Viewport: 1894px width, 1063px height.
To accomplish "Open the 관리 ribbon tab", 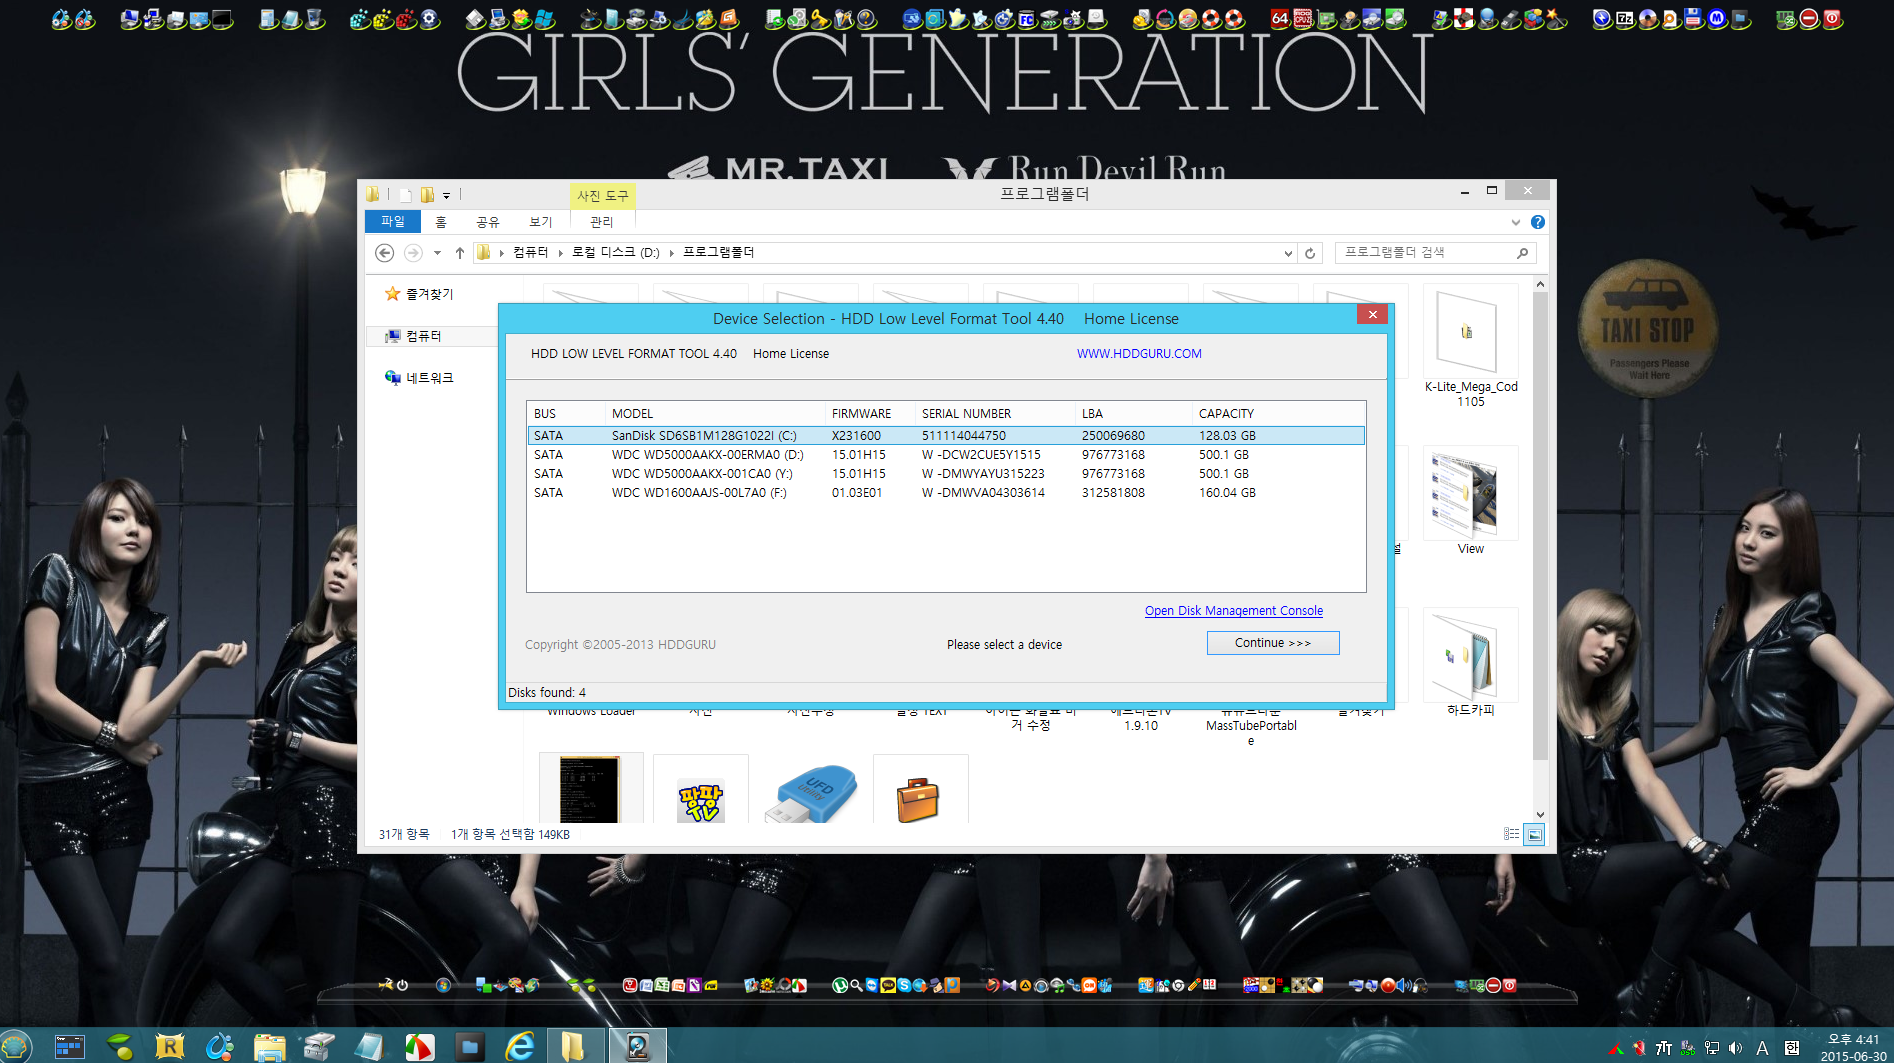I will [601, 222].
